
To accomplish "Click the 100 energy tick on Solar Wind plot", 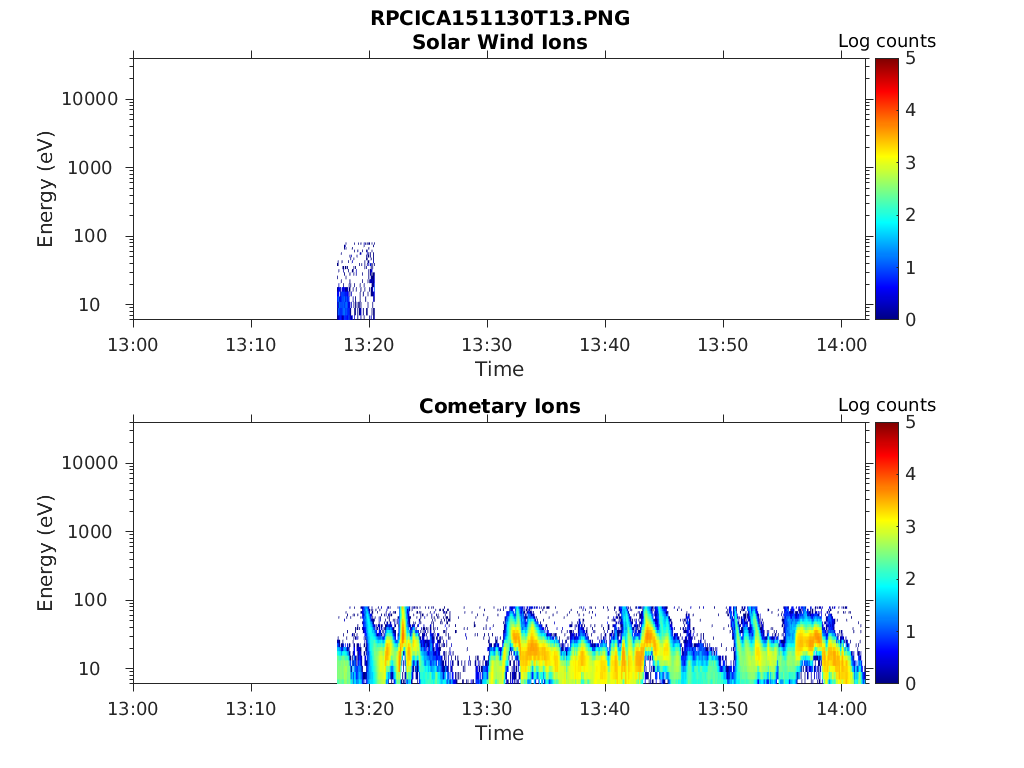I will (90, 236).
